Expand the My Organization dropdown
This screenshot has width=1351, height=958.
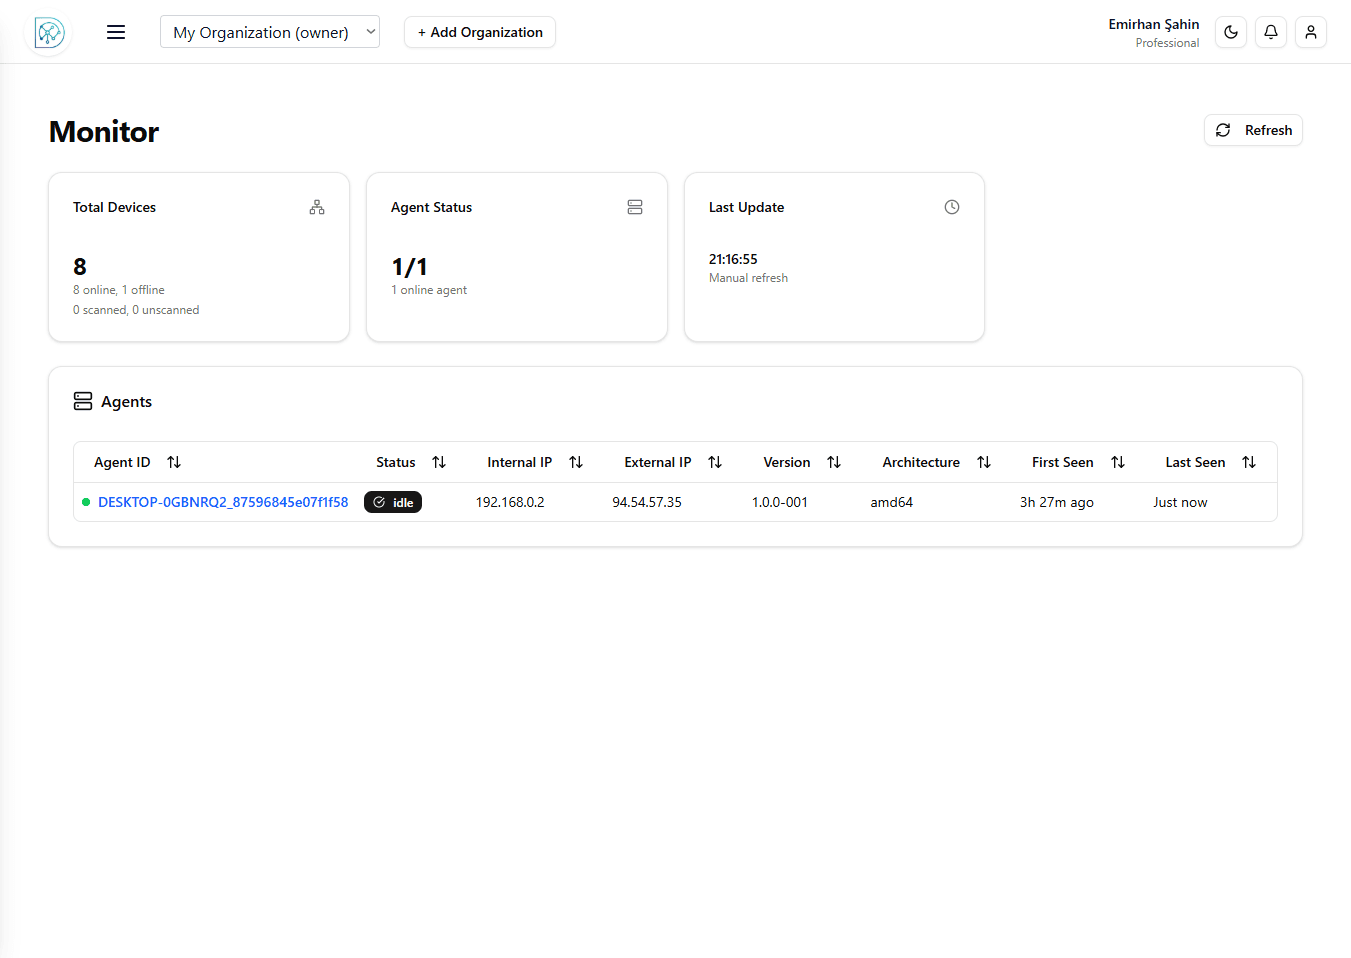coord(270,32)
